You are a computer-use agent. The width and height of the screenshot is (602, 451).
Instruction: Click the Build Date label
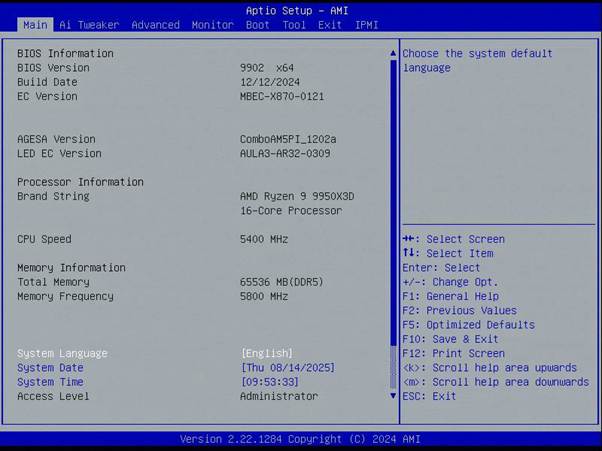[x=47, y=82]
